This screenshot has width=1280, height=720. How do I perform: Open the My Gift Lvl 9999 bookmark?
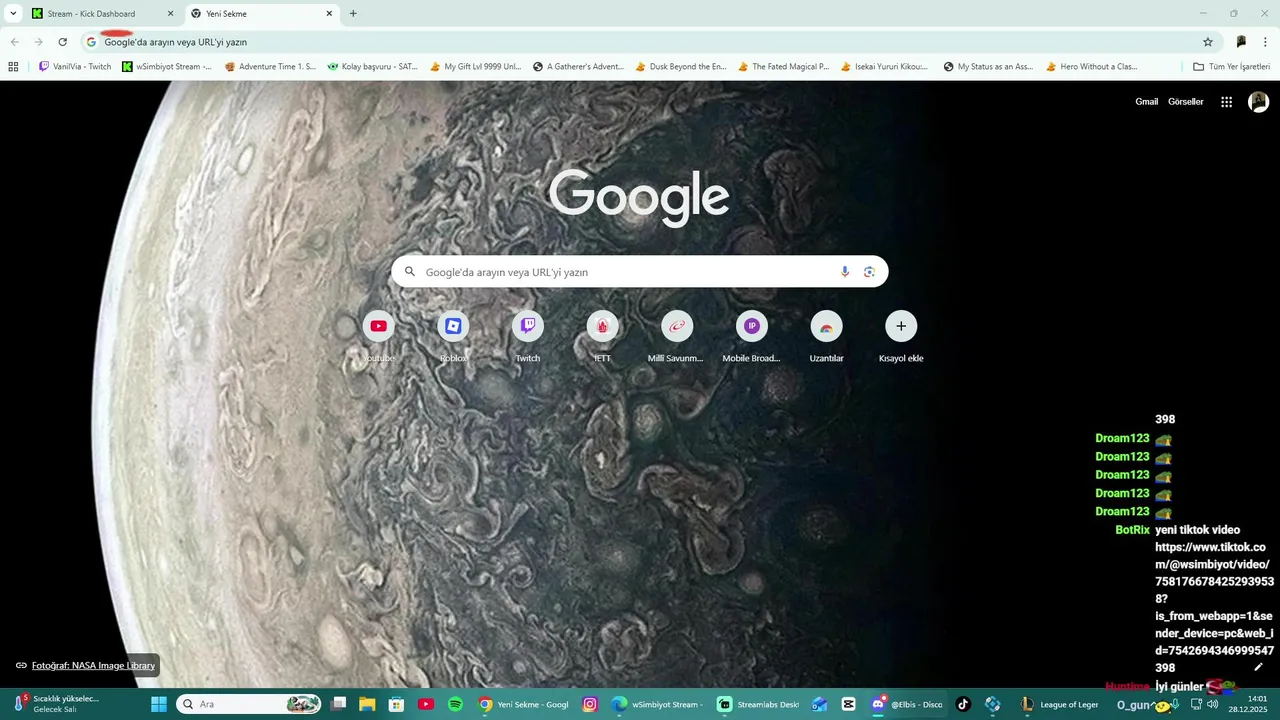click(475, 67)
